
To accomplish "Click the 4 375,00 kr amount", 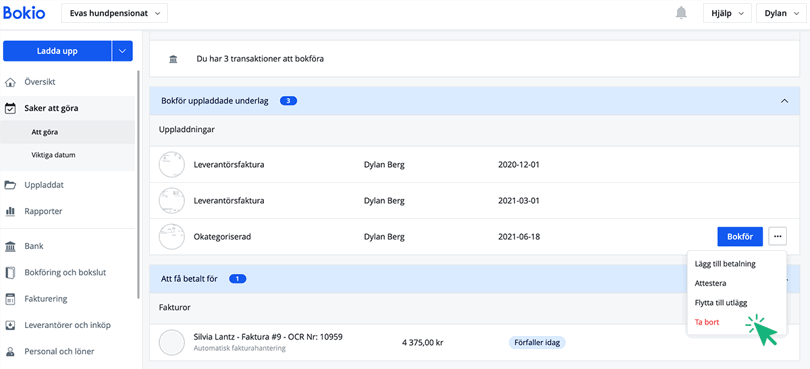I will 424,343.
